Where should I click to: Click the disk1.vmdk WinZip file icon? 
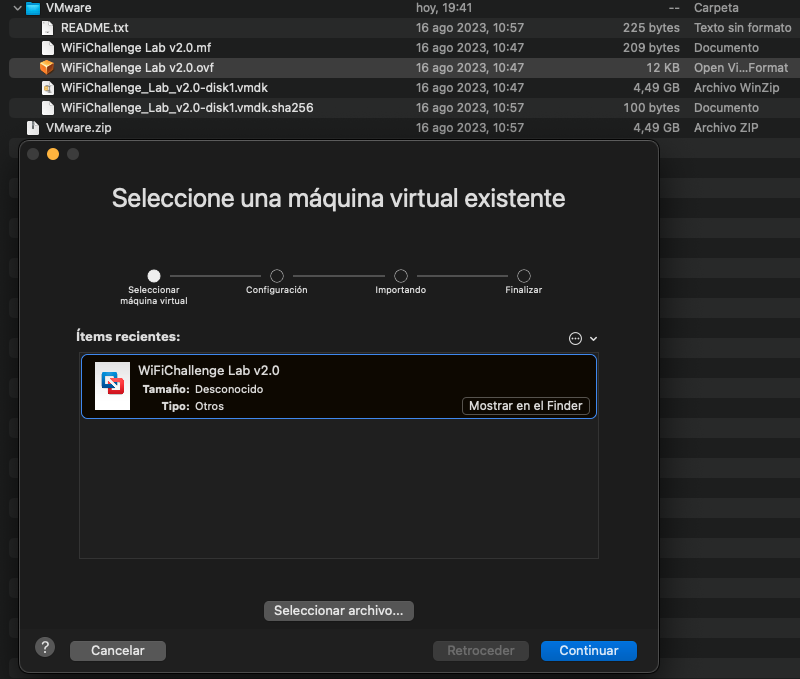(x=47, y=88)
